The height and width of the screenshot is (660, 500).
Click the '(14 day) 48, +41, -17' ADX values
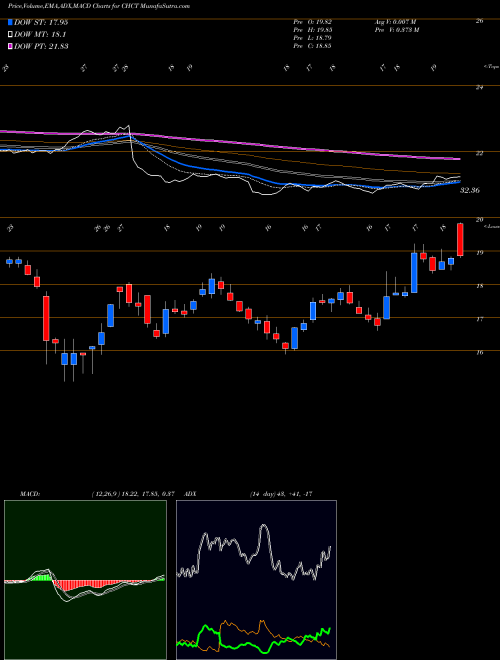[x=280, y=493]
